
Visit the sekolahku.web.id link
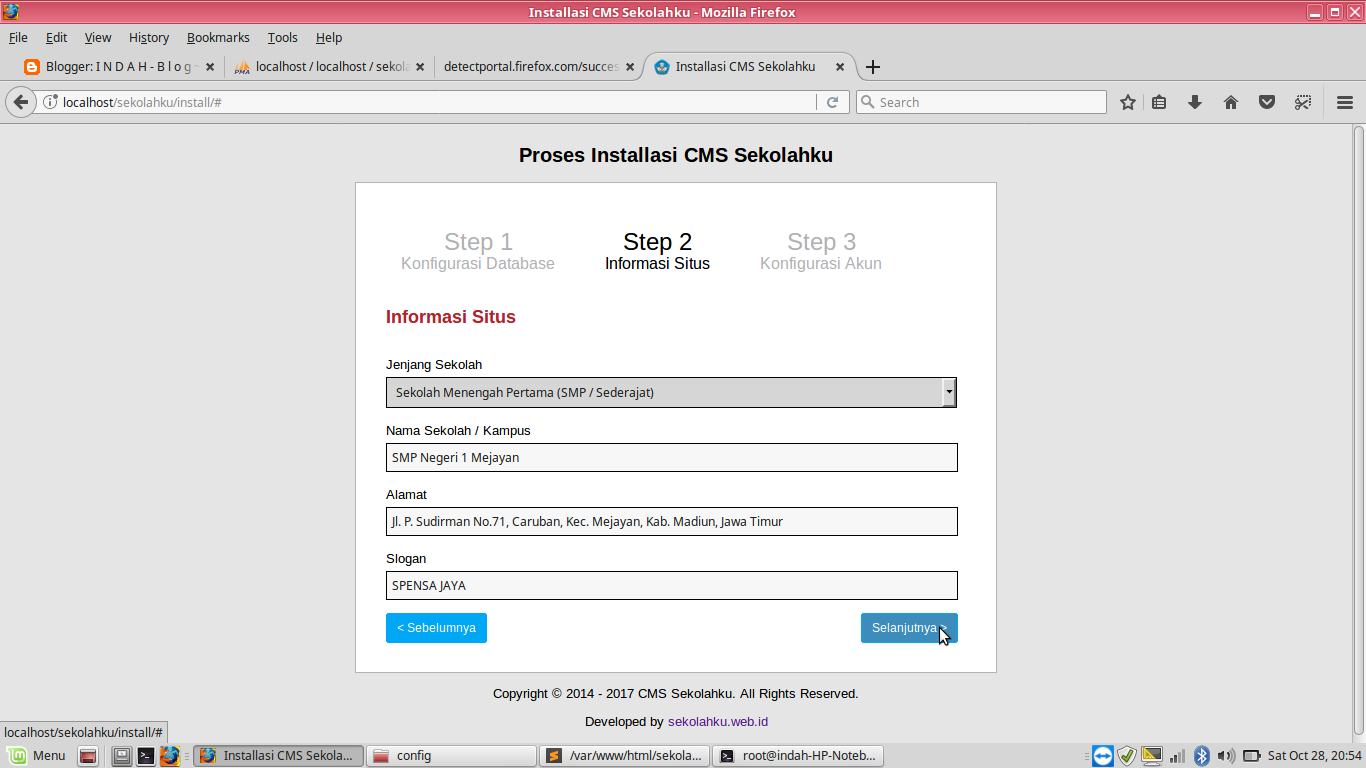pyautogui.click(x=720, y=721)
